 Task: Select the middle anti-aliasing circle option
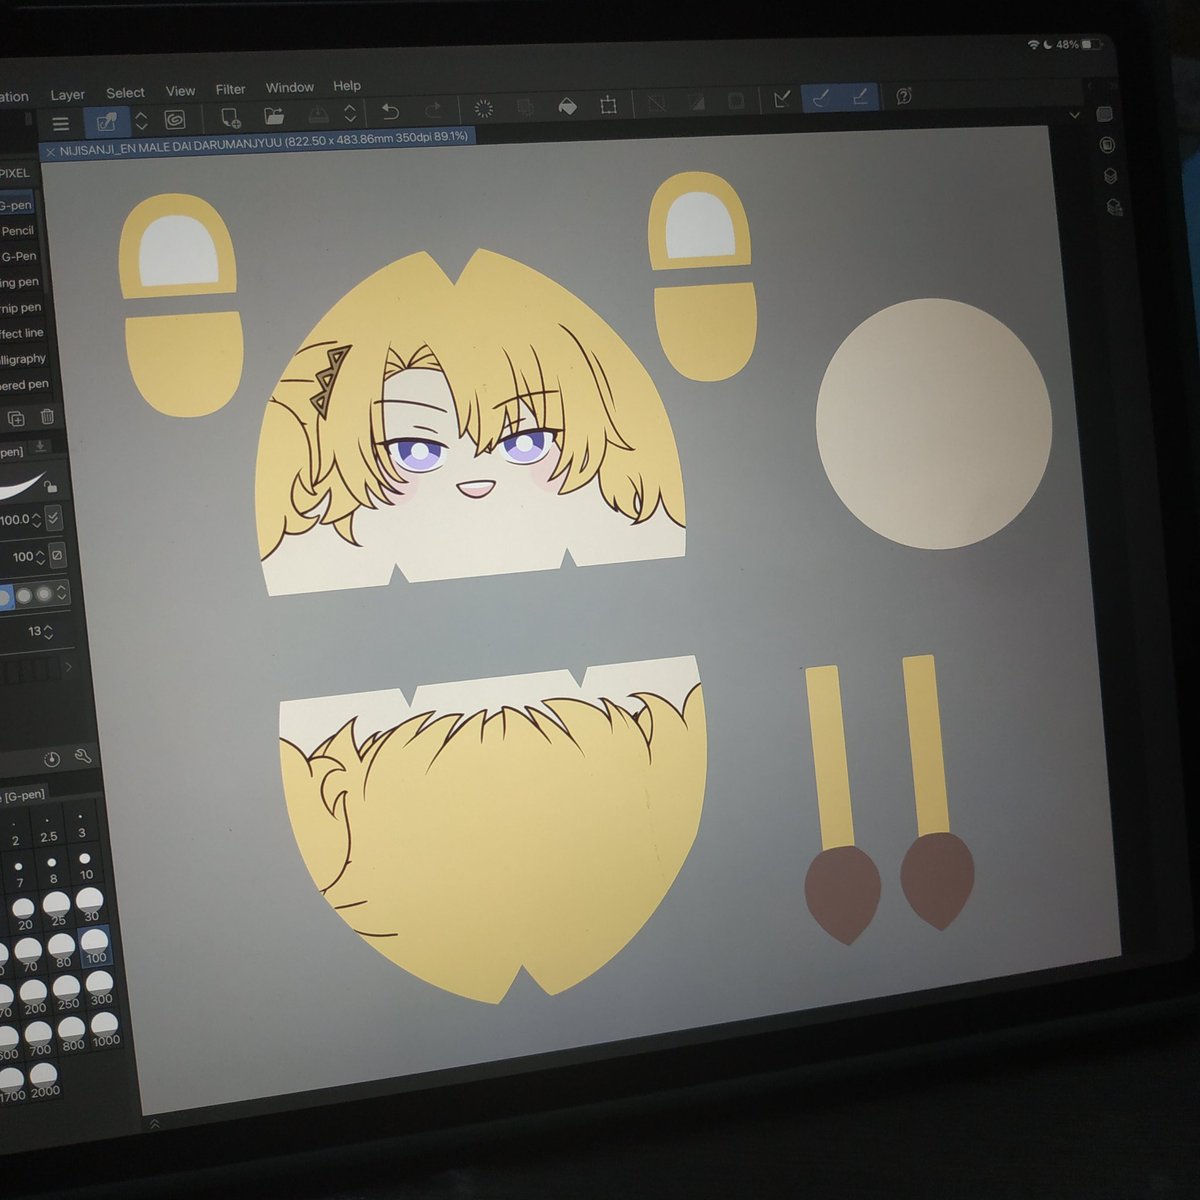pos(24,596)
